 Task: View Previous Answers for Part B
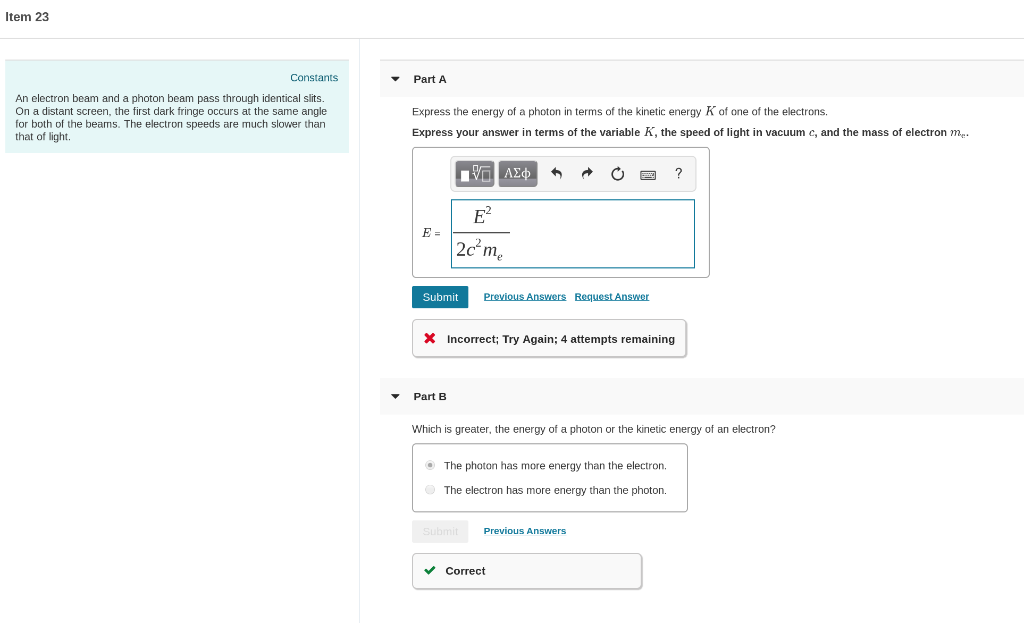pos(524,531)
